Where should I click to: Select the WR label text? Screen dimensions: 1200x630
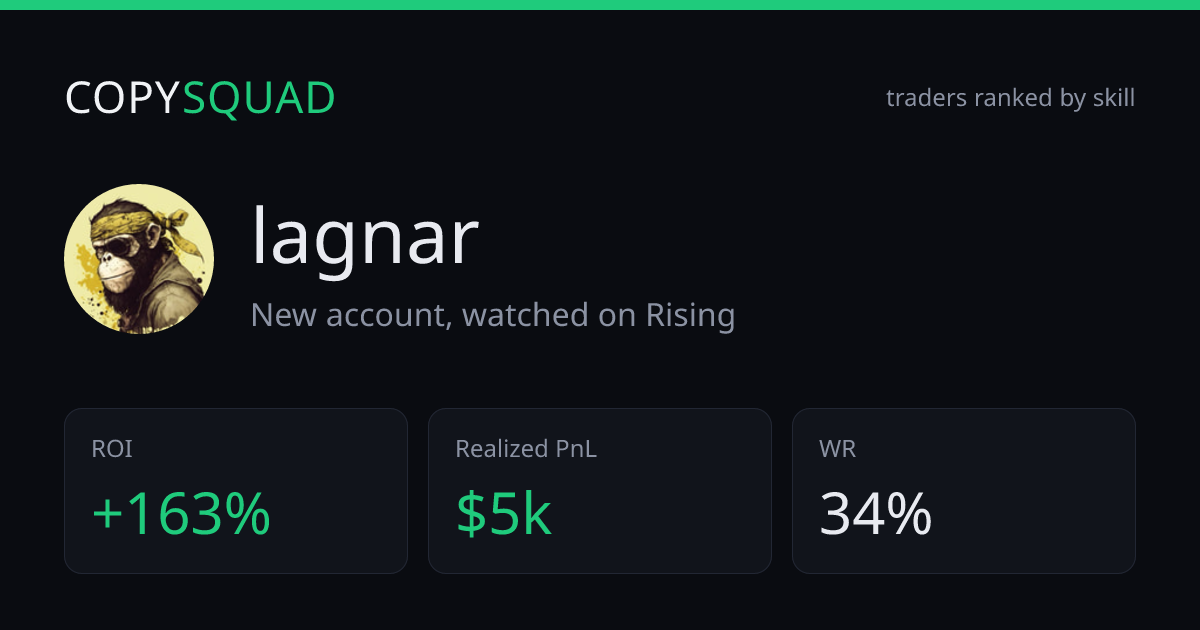[x=838, y=450]
